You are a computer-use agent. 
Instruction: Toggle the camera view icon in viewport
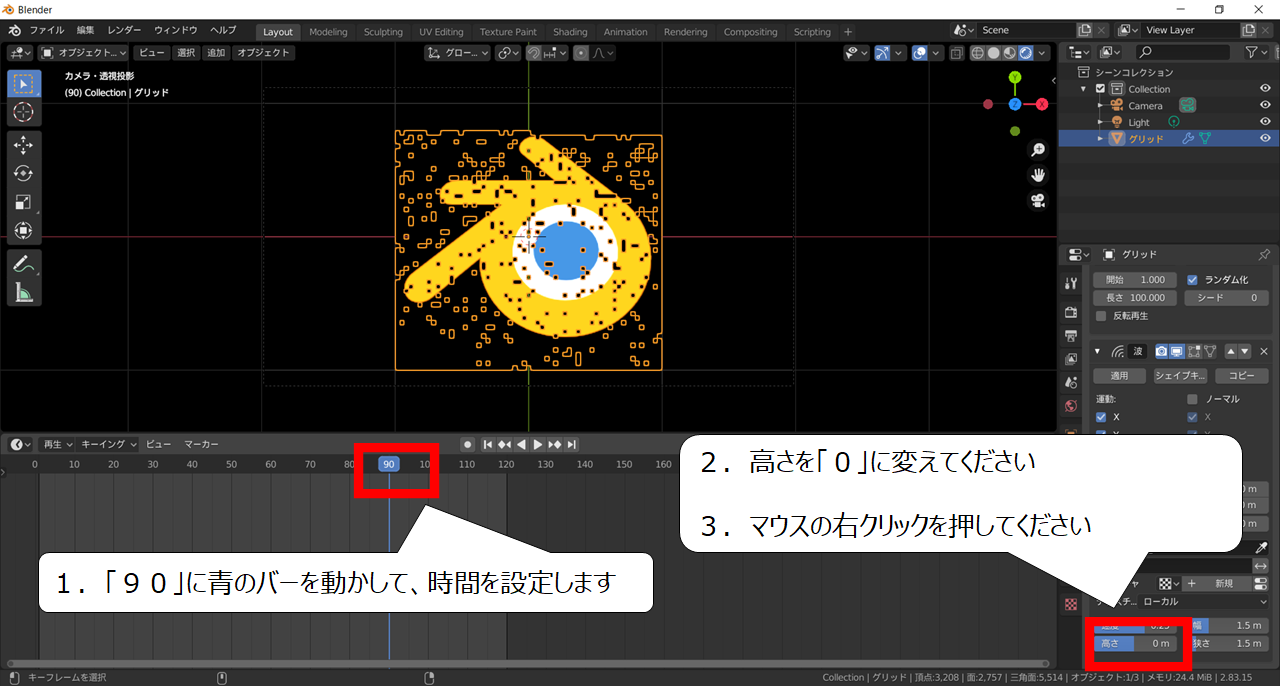click(1038, 201)
